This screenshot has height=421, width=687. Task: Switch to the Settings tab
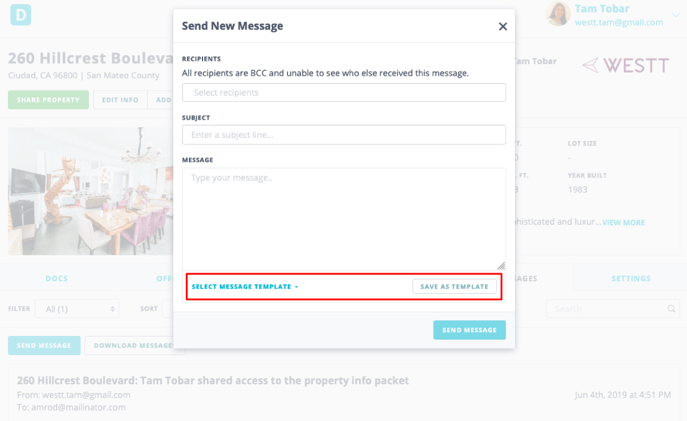(631, 278)
